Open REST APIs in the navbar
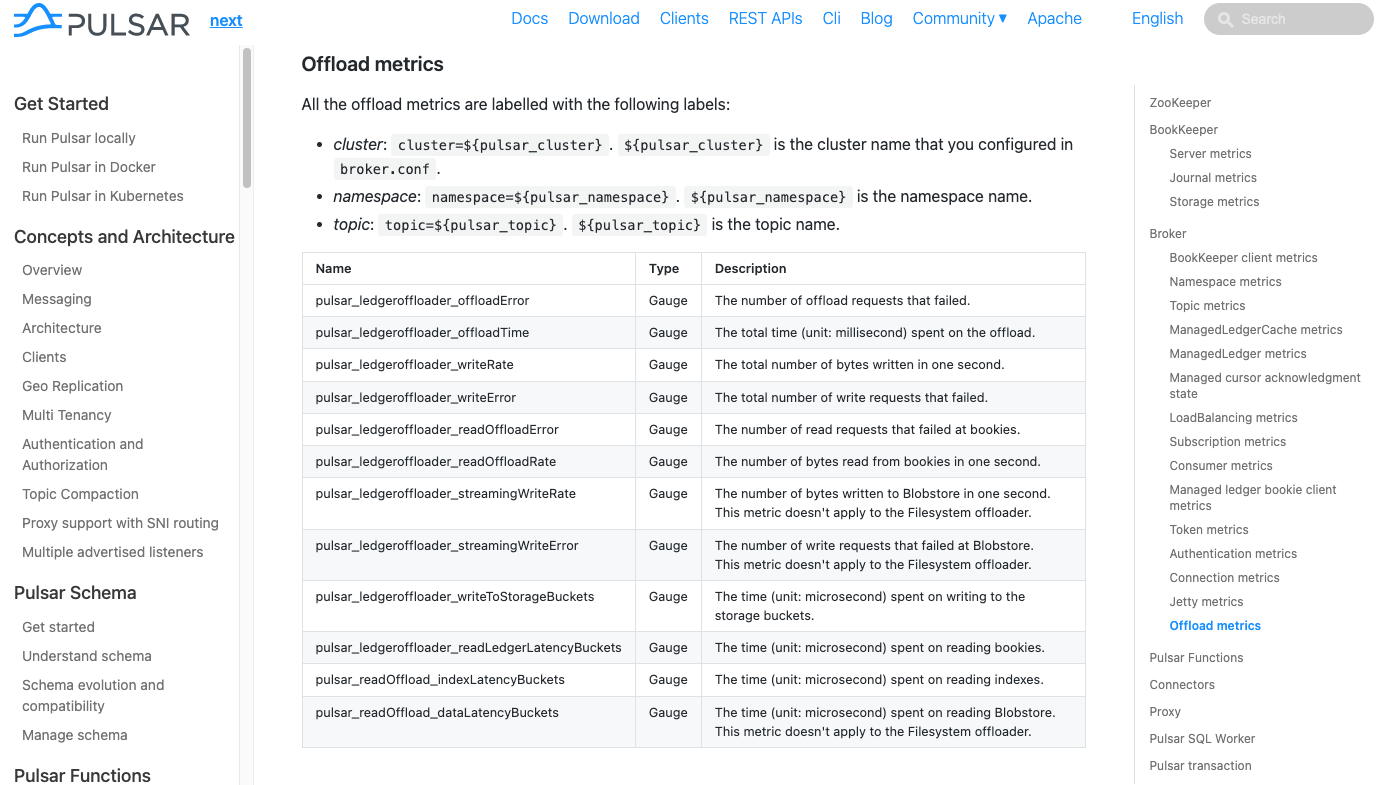The height and width of the screenshot is (785, 1380). pos(765,18)
